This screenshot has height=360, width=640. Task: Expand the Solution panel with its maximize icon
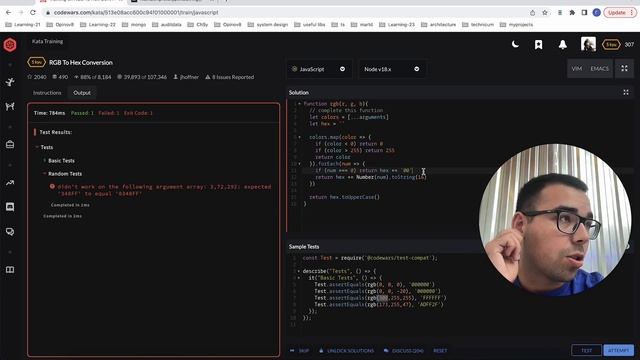(x=626, y=93)
